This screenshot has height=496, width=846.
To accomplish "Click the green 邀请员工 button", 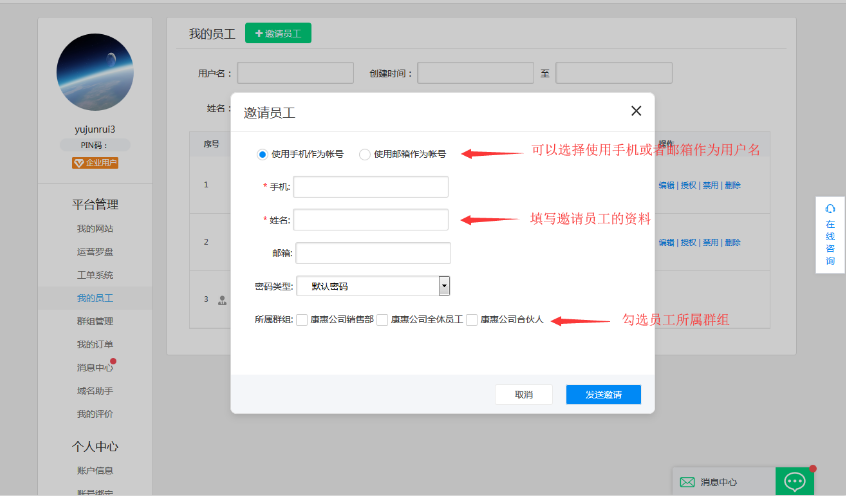I will click(x=278, y=34).
